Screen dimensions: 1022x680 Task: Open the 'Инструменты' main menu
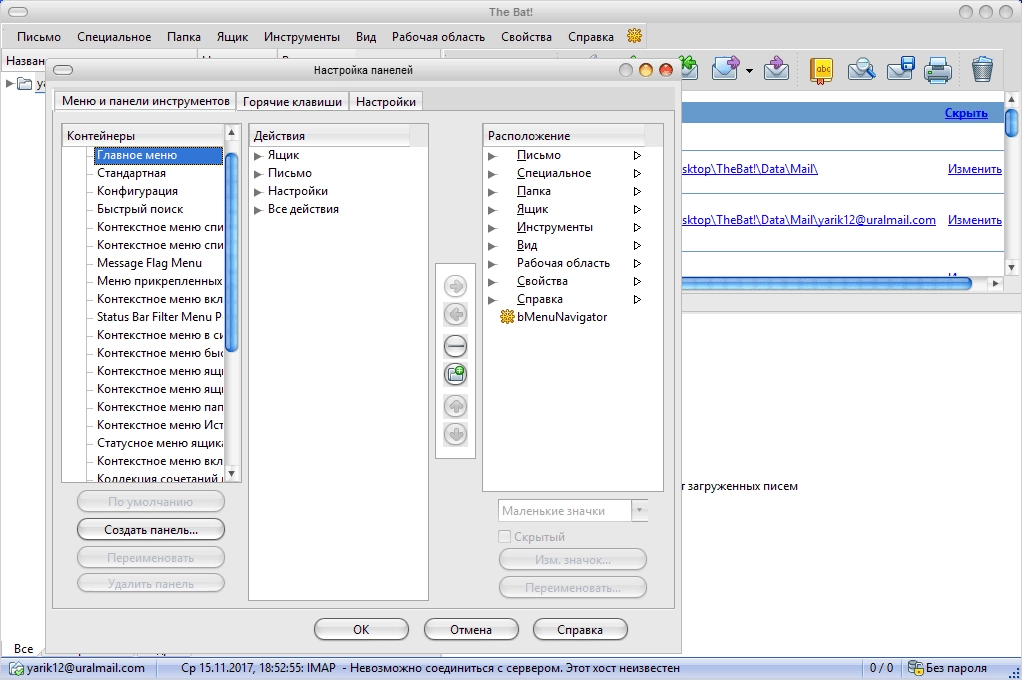pos(302,37)
